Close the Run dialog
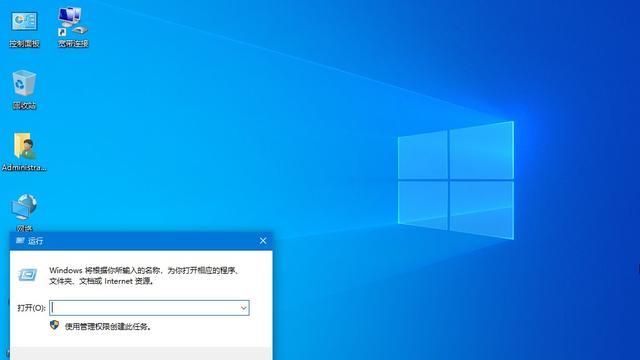Screen dimensions: 640x360 click(263, 241)
